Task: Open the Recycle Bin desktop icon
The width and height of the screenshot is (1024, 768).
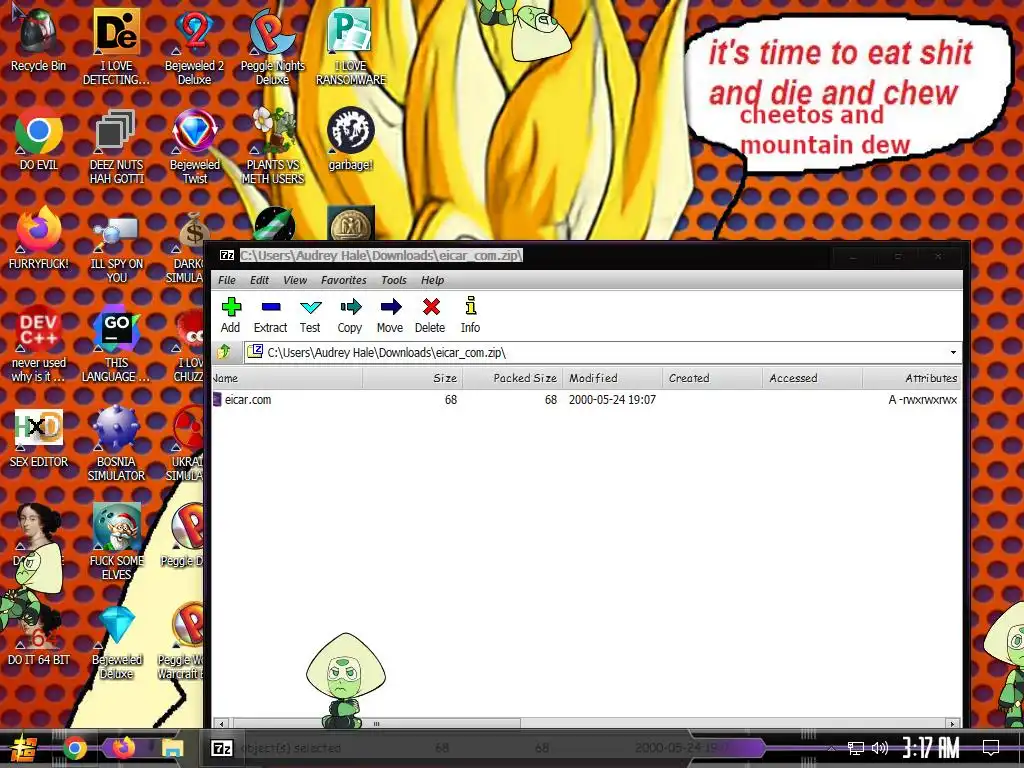Action: pos(38,39)
